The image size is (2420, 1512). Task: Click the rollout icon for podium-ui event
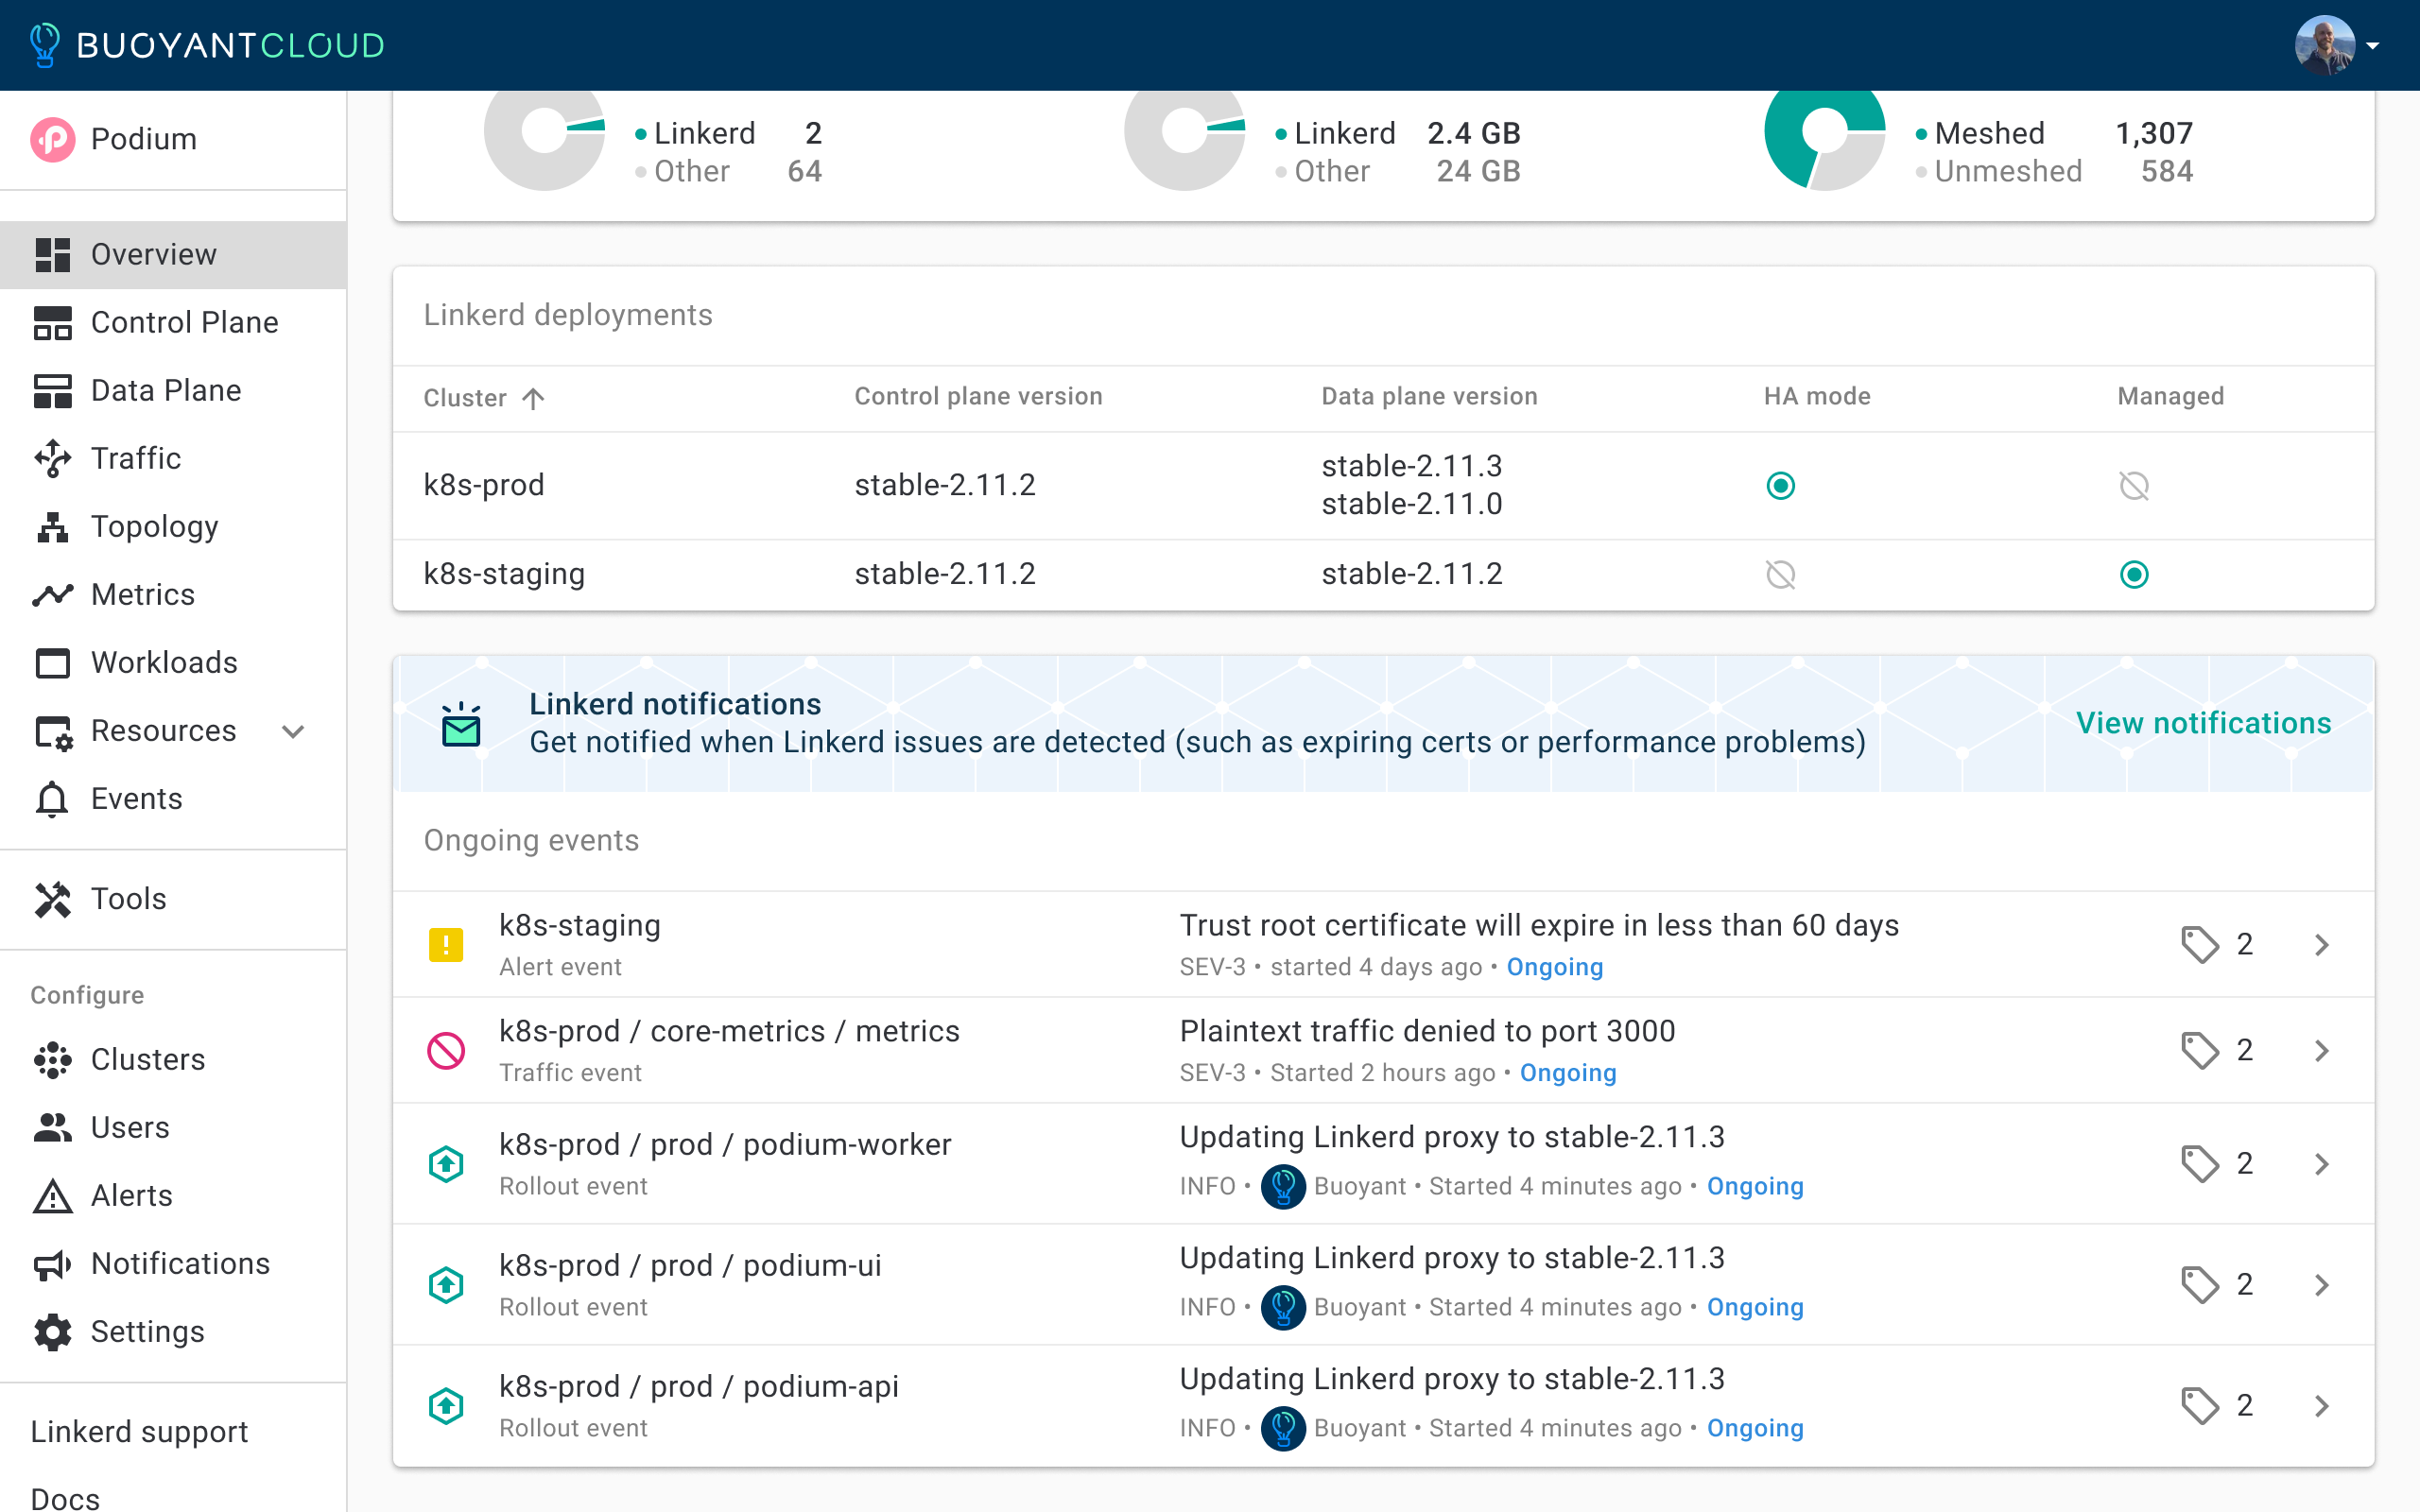click(x=446, y=1285)
